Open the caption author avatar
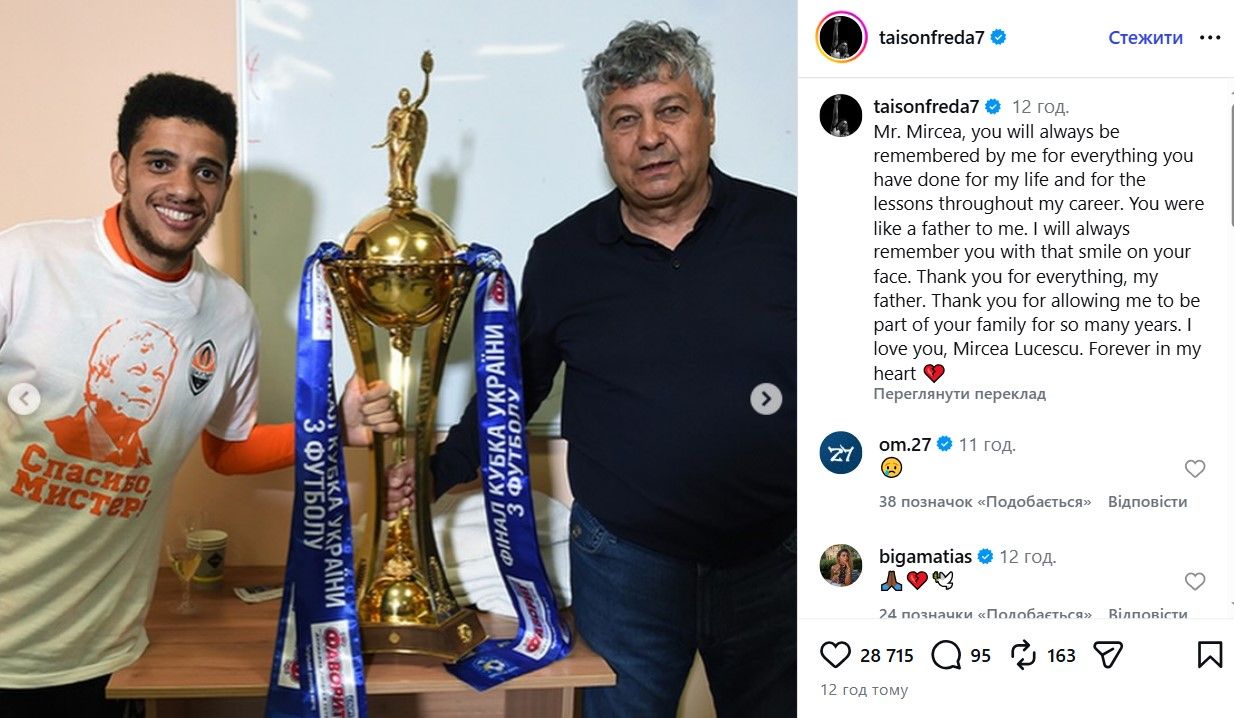The width and height of the screenshot is (1234, 718). coord(841,115)
